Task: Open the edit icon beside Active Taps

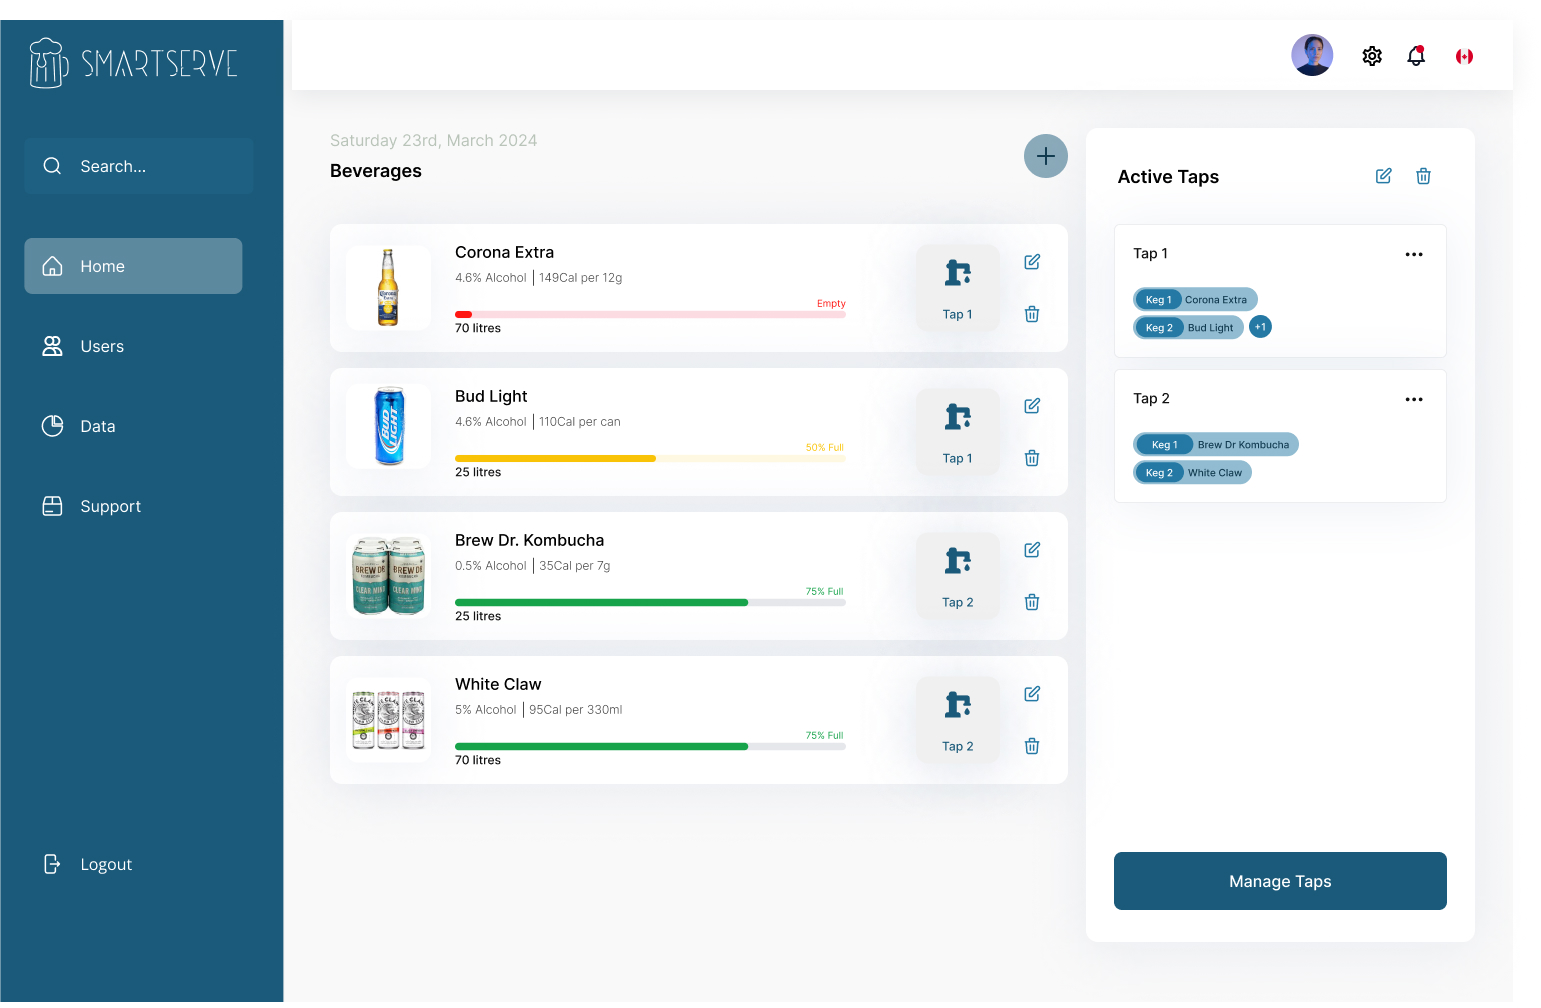Action: (x=1383, y=175)
